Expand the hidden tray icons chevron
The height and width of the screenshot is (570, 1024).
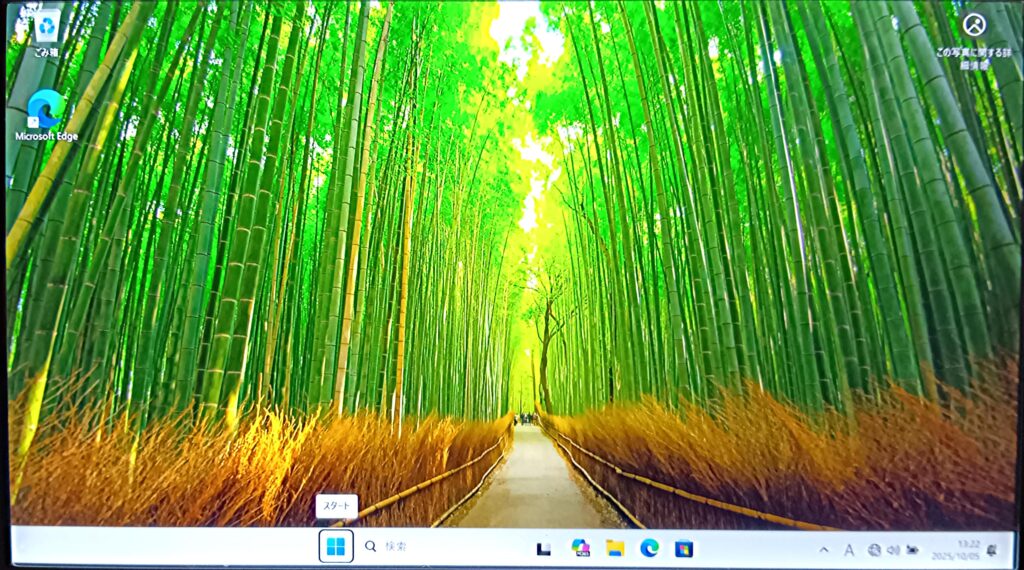tap(824, 549)
